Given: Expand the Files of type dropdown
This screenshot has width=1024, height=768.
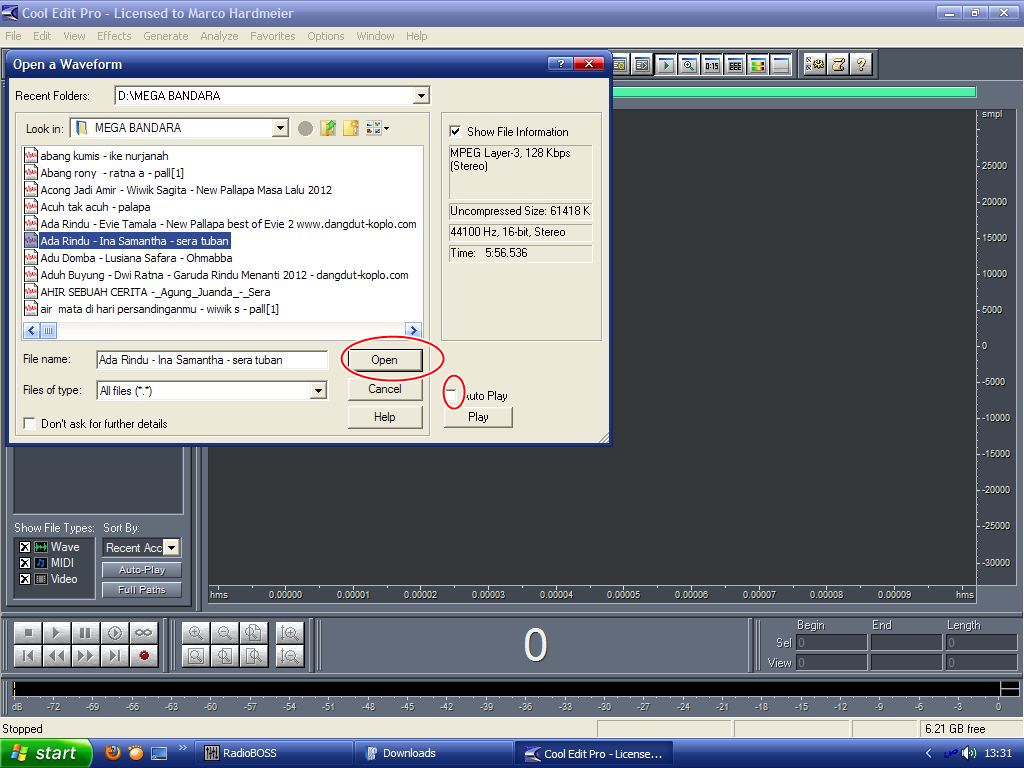Looking at the screenshot, I should (318, 391).
